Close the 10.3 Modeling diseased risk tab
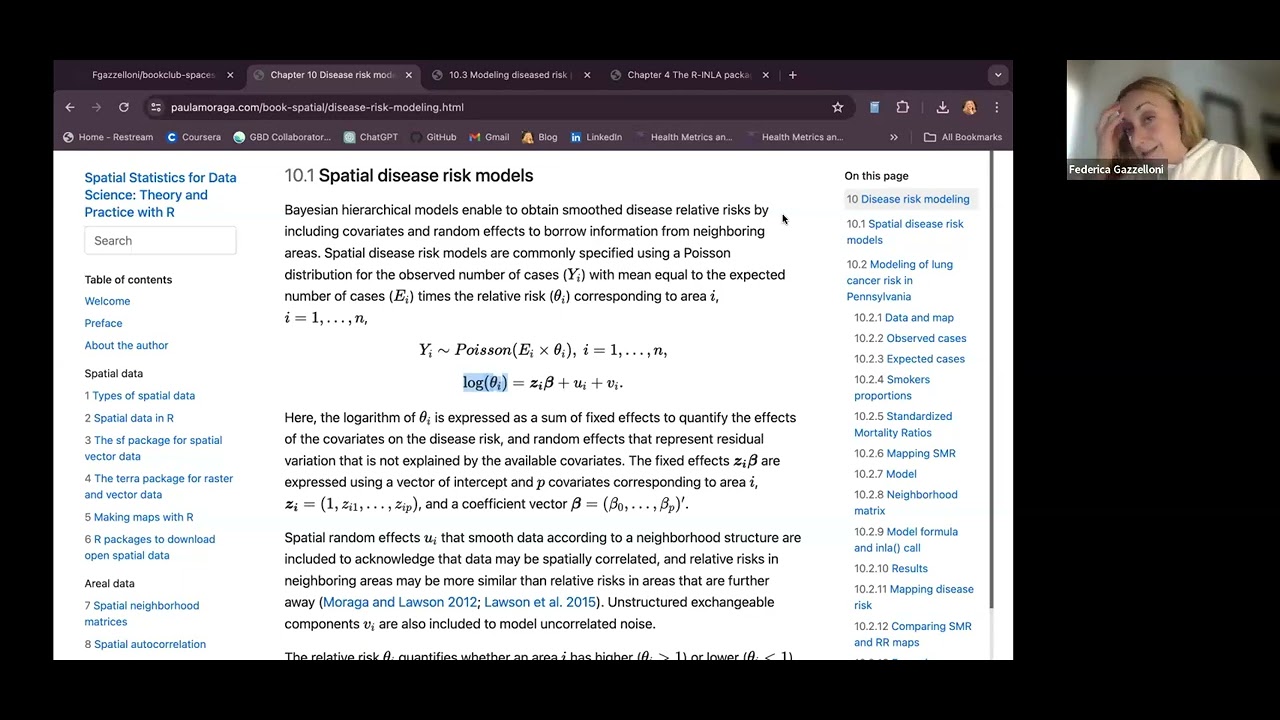This screenshot has width=1280, height=720. coord(587,75)
